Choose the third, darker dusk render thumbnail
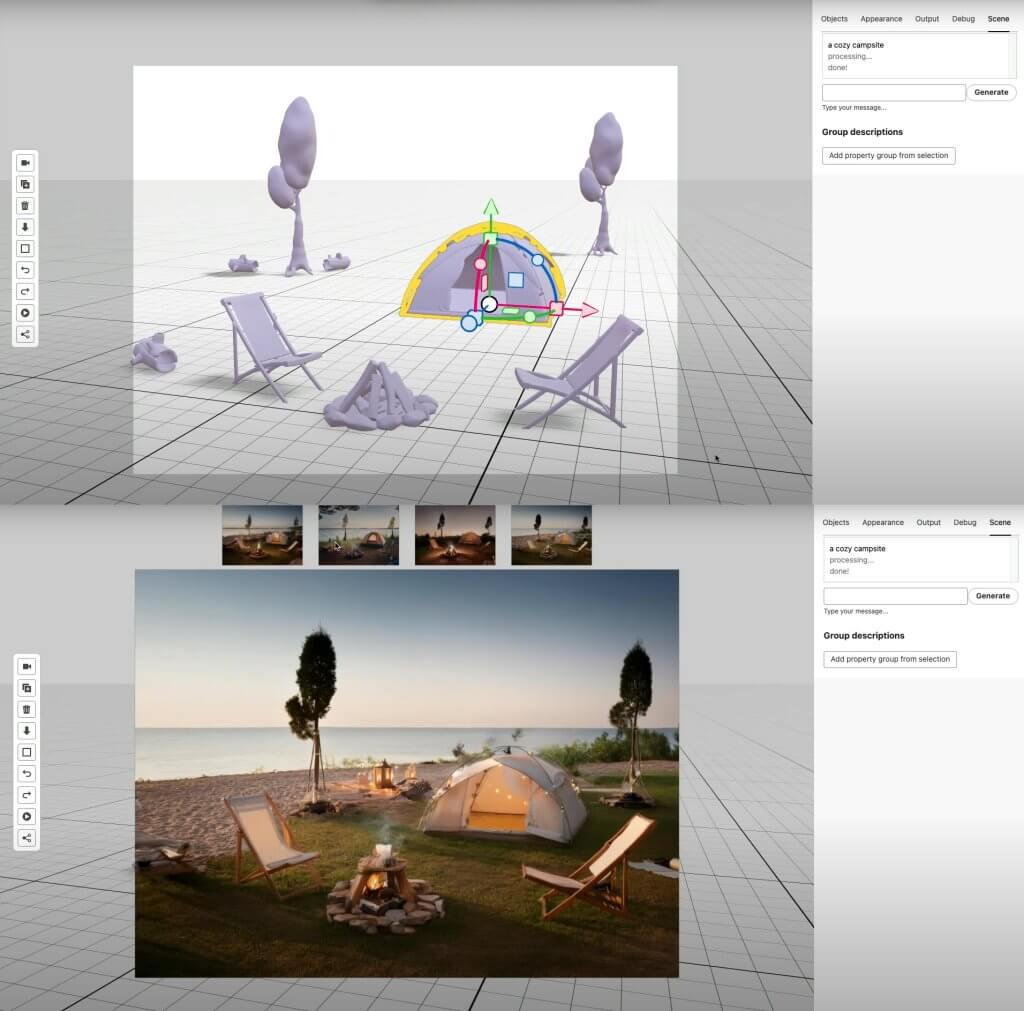 tap(455, 535)
